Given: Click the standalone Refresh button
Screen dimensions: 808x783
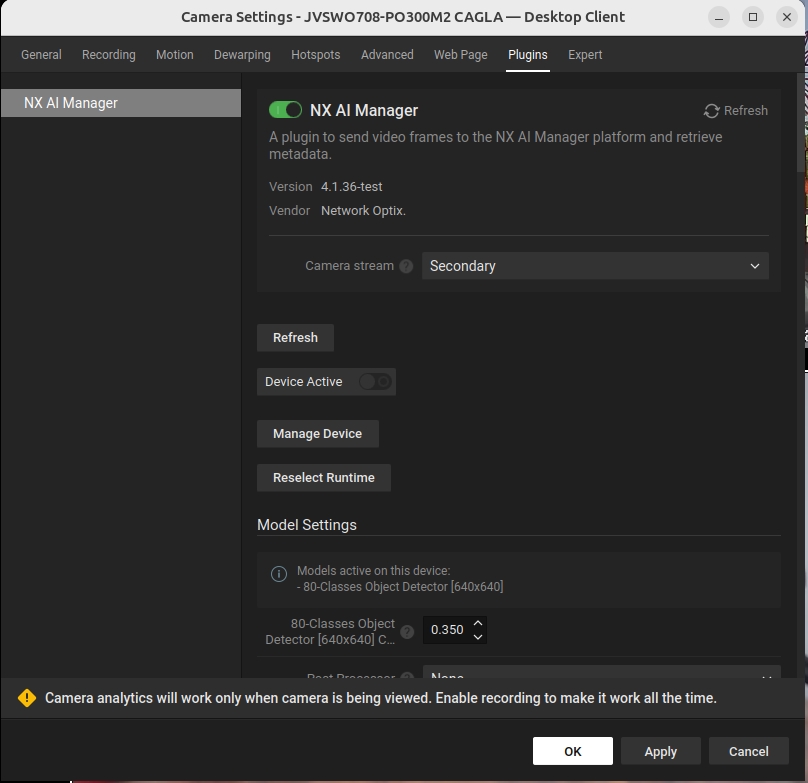Looking at the screenshot, I should pos(295,338).
